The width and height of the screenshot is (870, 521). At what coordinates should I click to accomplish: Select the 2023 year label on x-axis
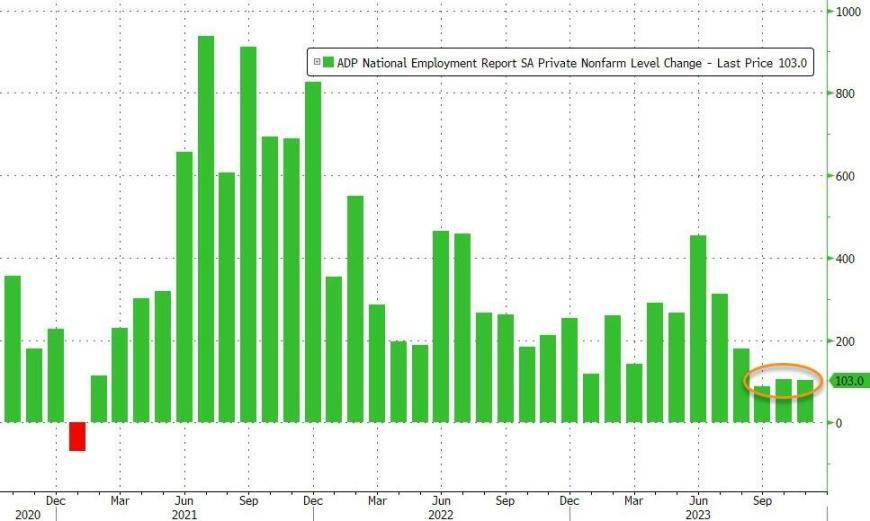point(697,513)
